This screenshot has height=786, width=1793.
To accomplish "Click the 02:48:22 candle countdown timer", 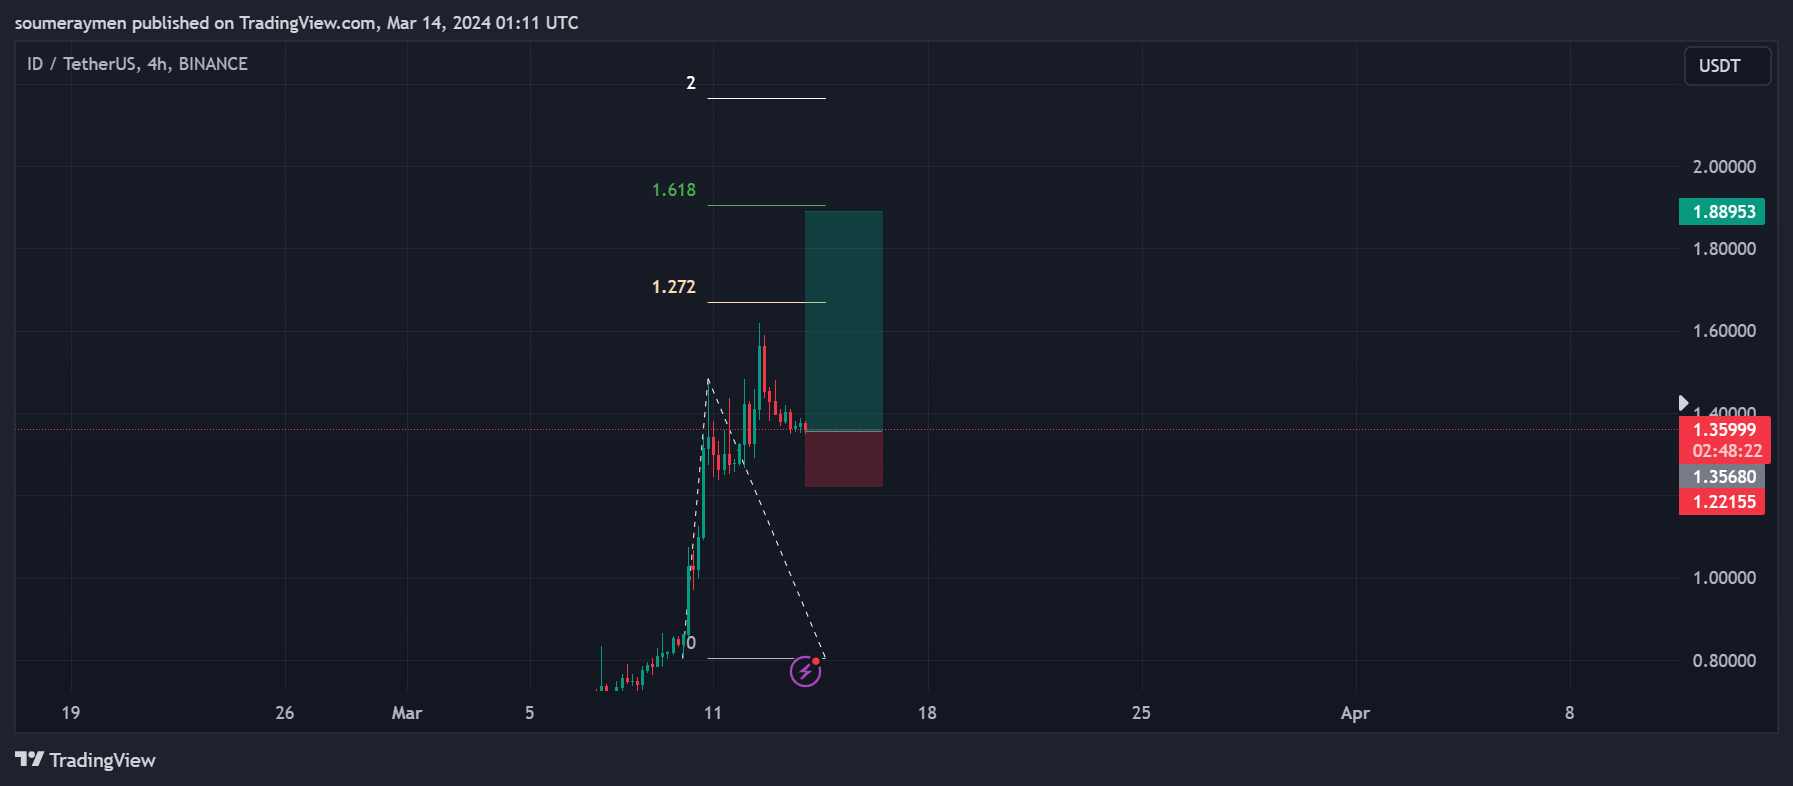I will pos(1727,451).
